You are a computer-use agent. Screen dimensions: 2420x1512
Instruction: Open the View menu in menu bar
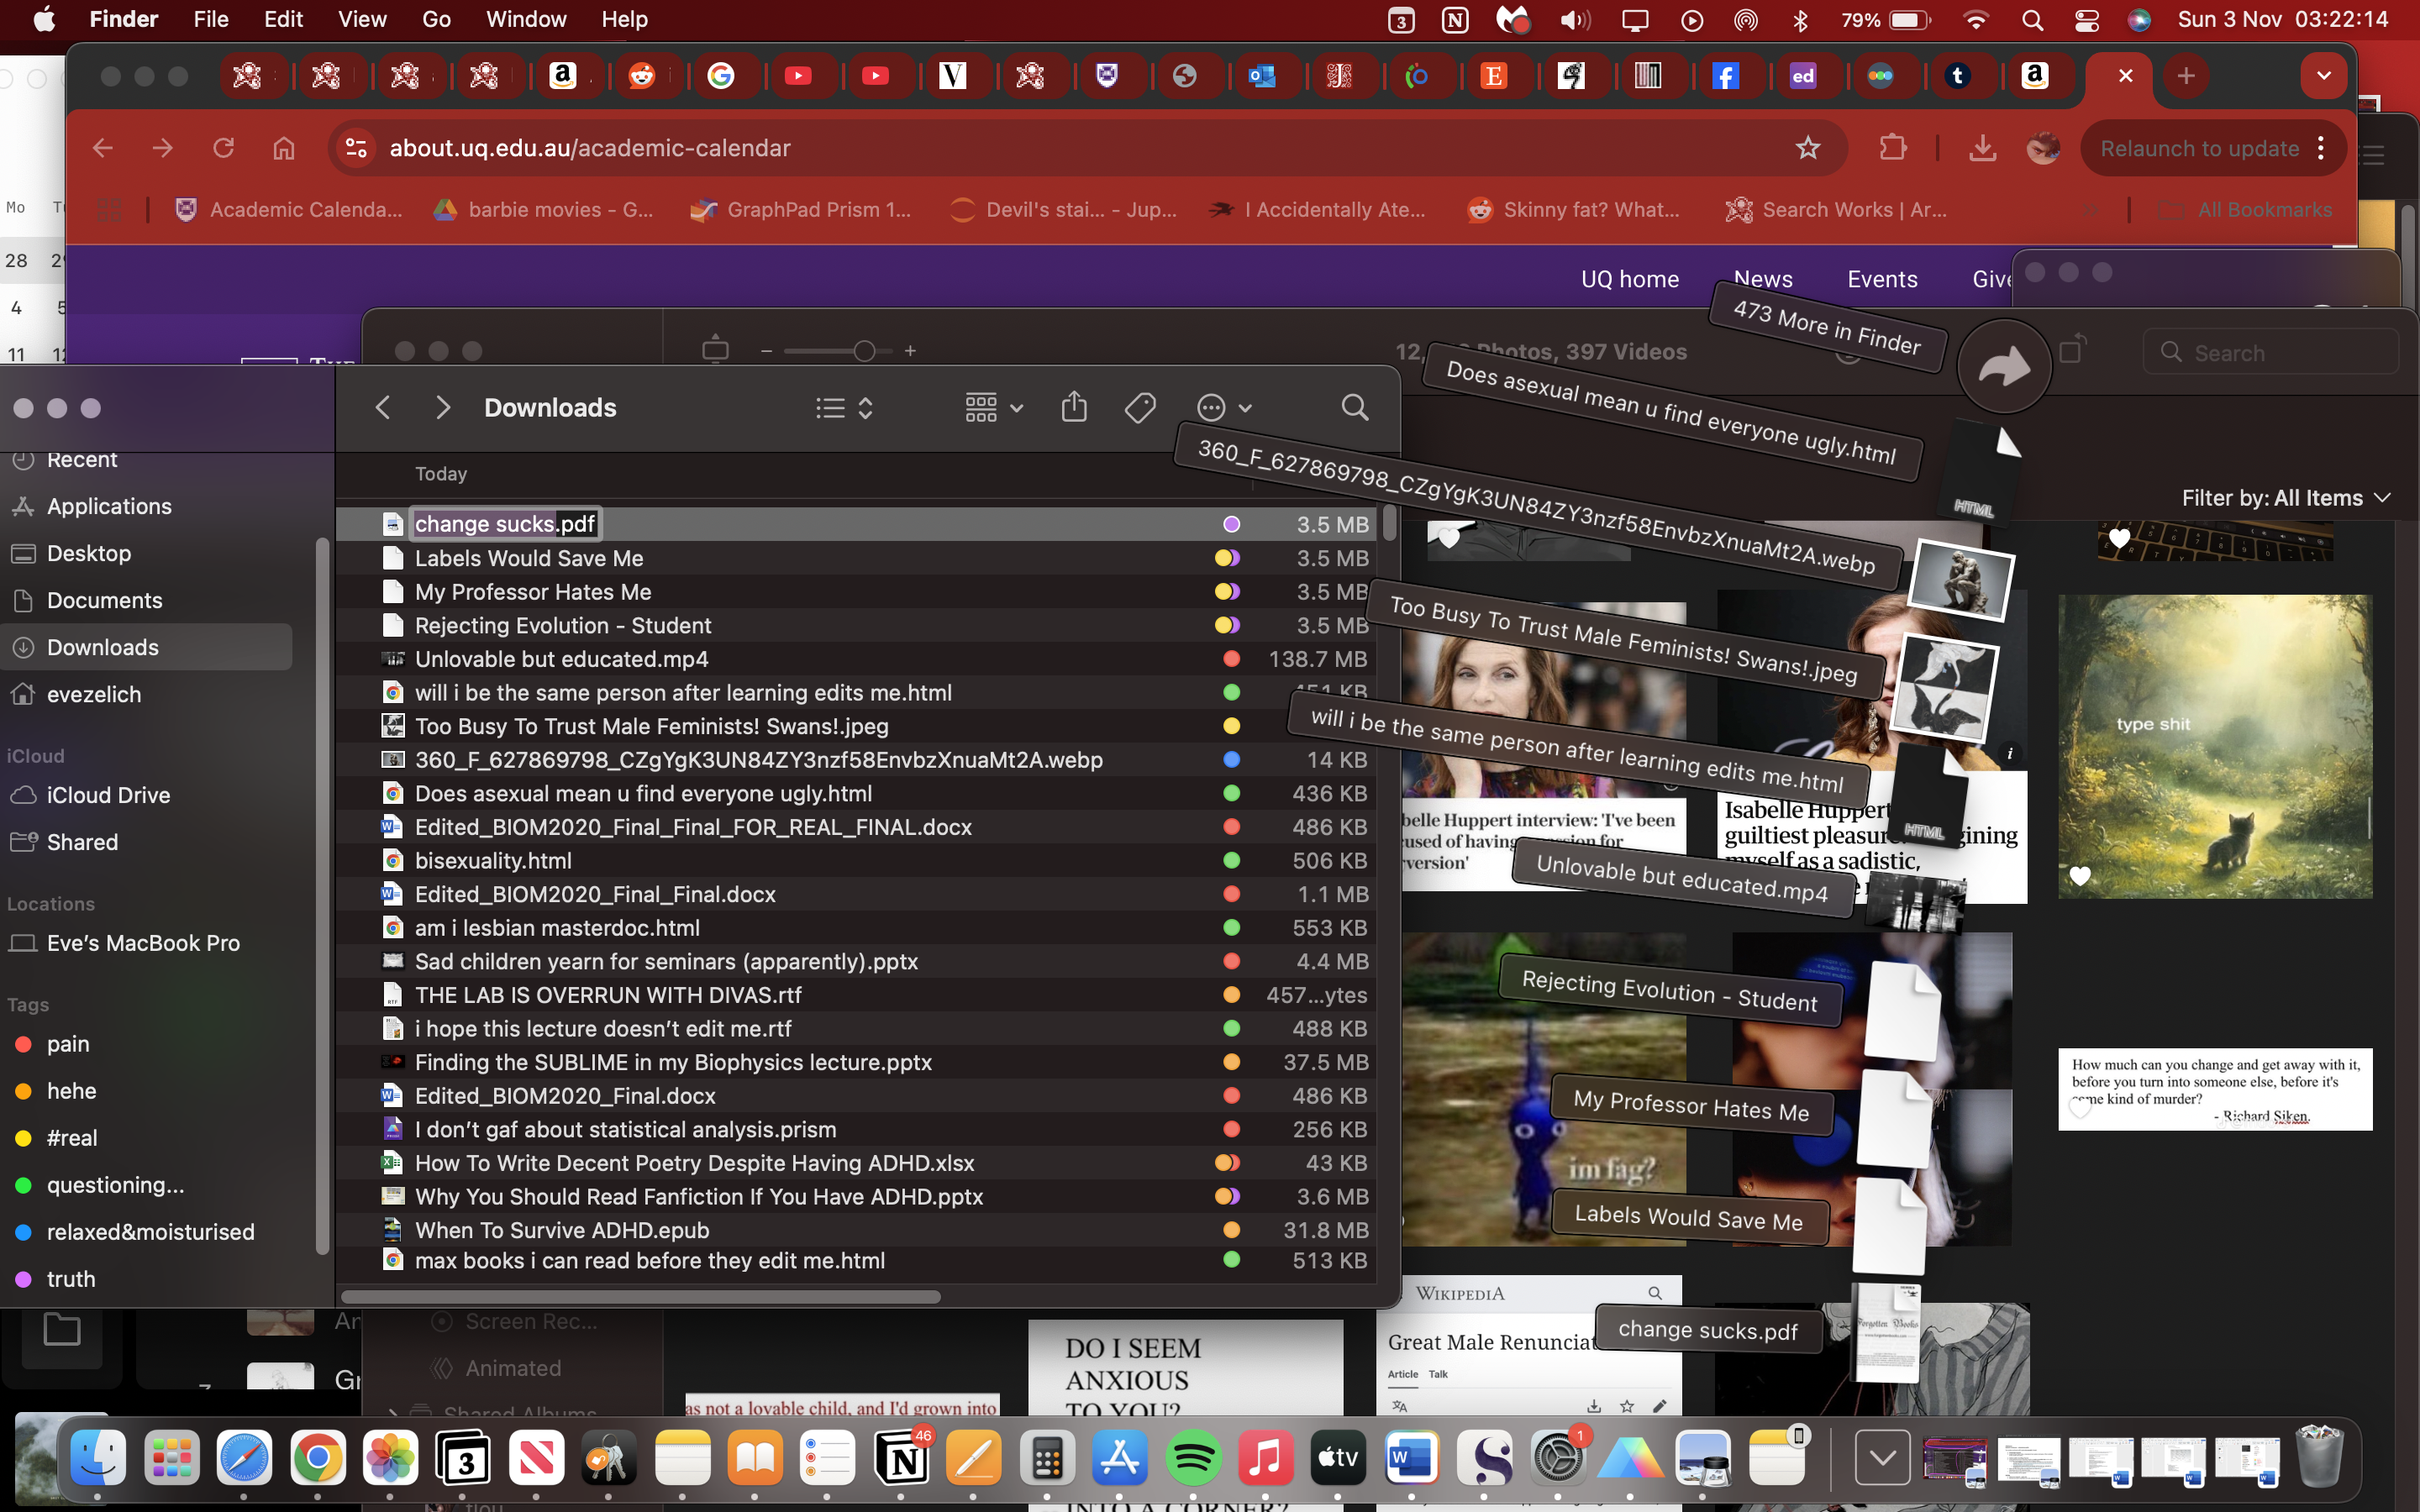(361, 19)
